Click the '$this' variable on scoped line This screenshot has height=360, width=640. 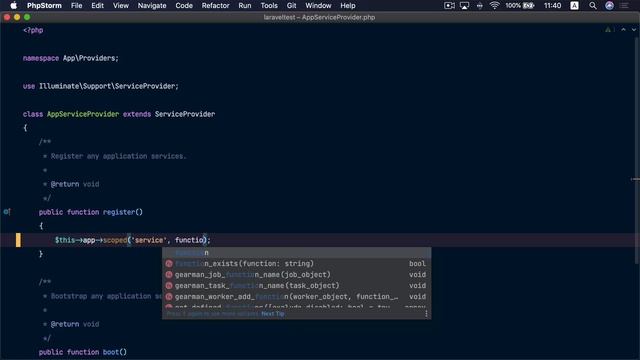click(64, 240)
